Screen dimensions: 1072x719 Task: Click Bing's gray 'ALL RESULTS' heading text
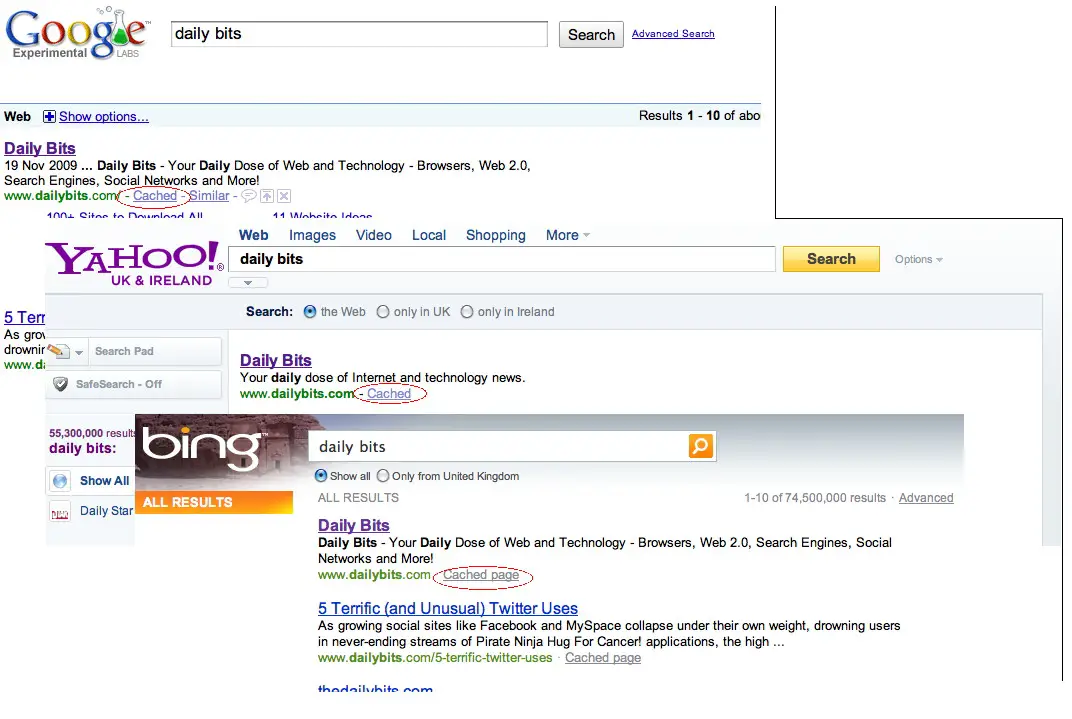358,498
